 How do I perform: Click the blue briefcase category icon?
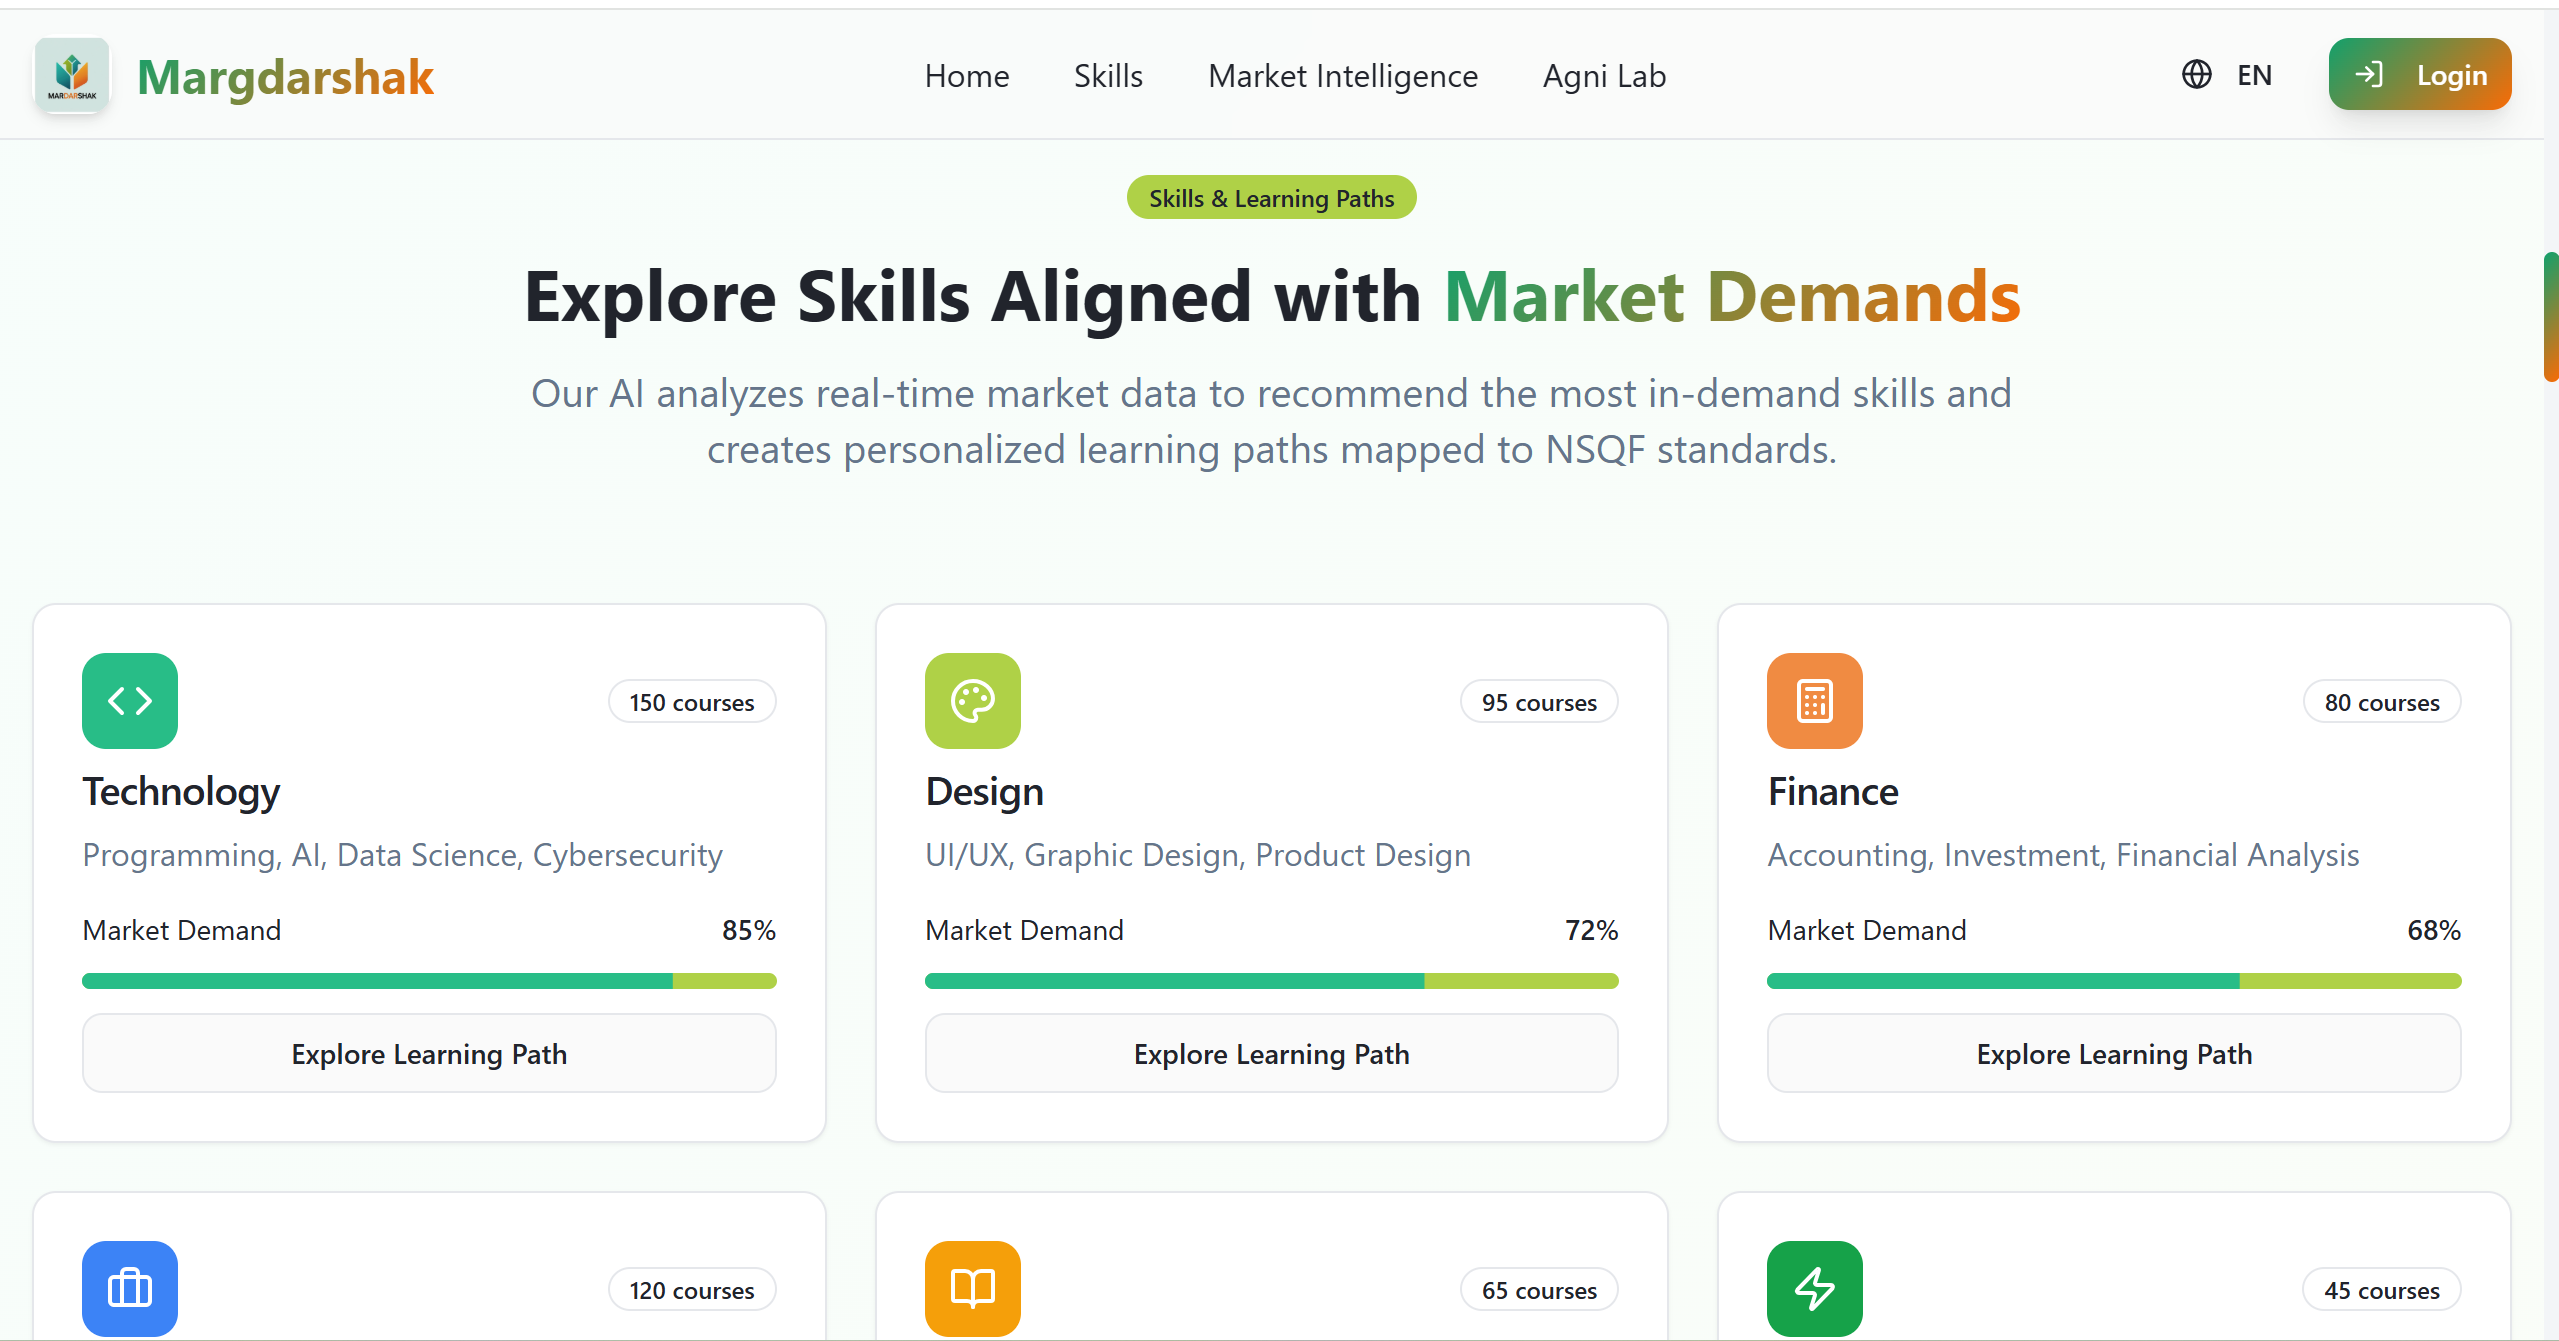click(x=130, y=1288)
